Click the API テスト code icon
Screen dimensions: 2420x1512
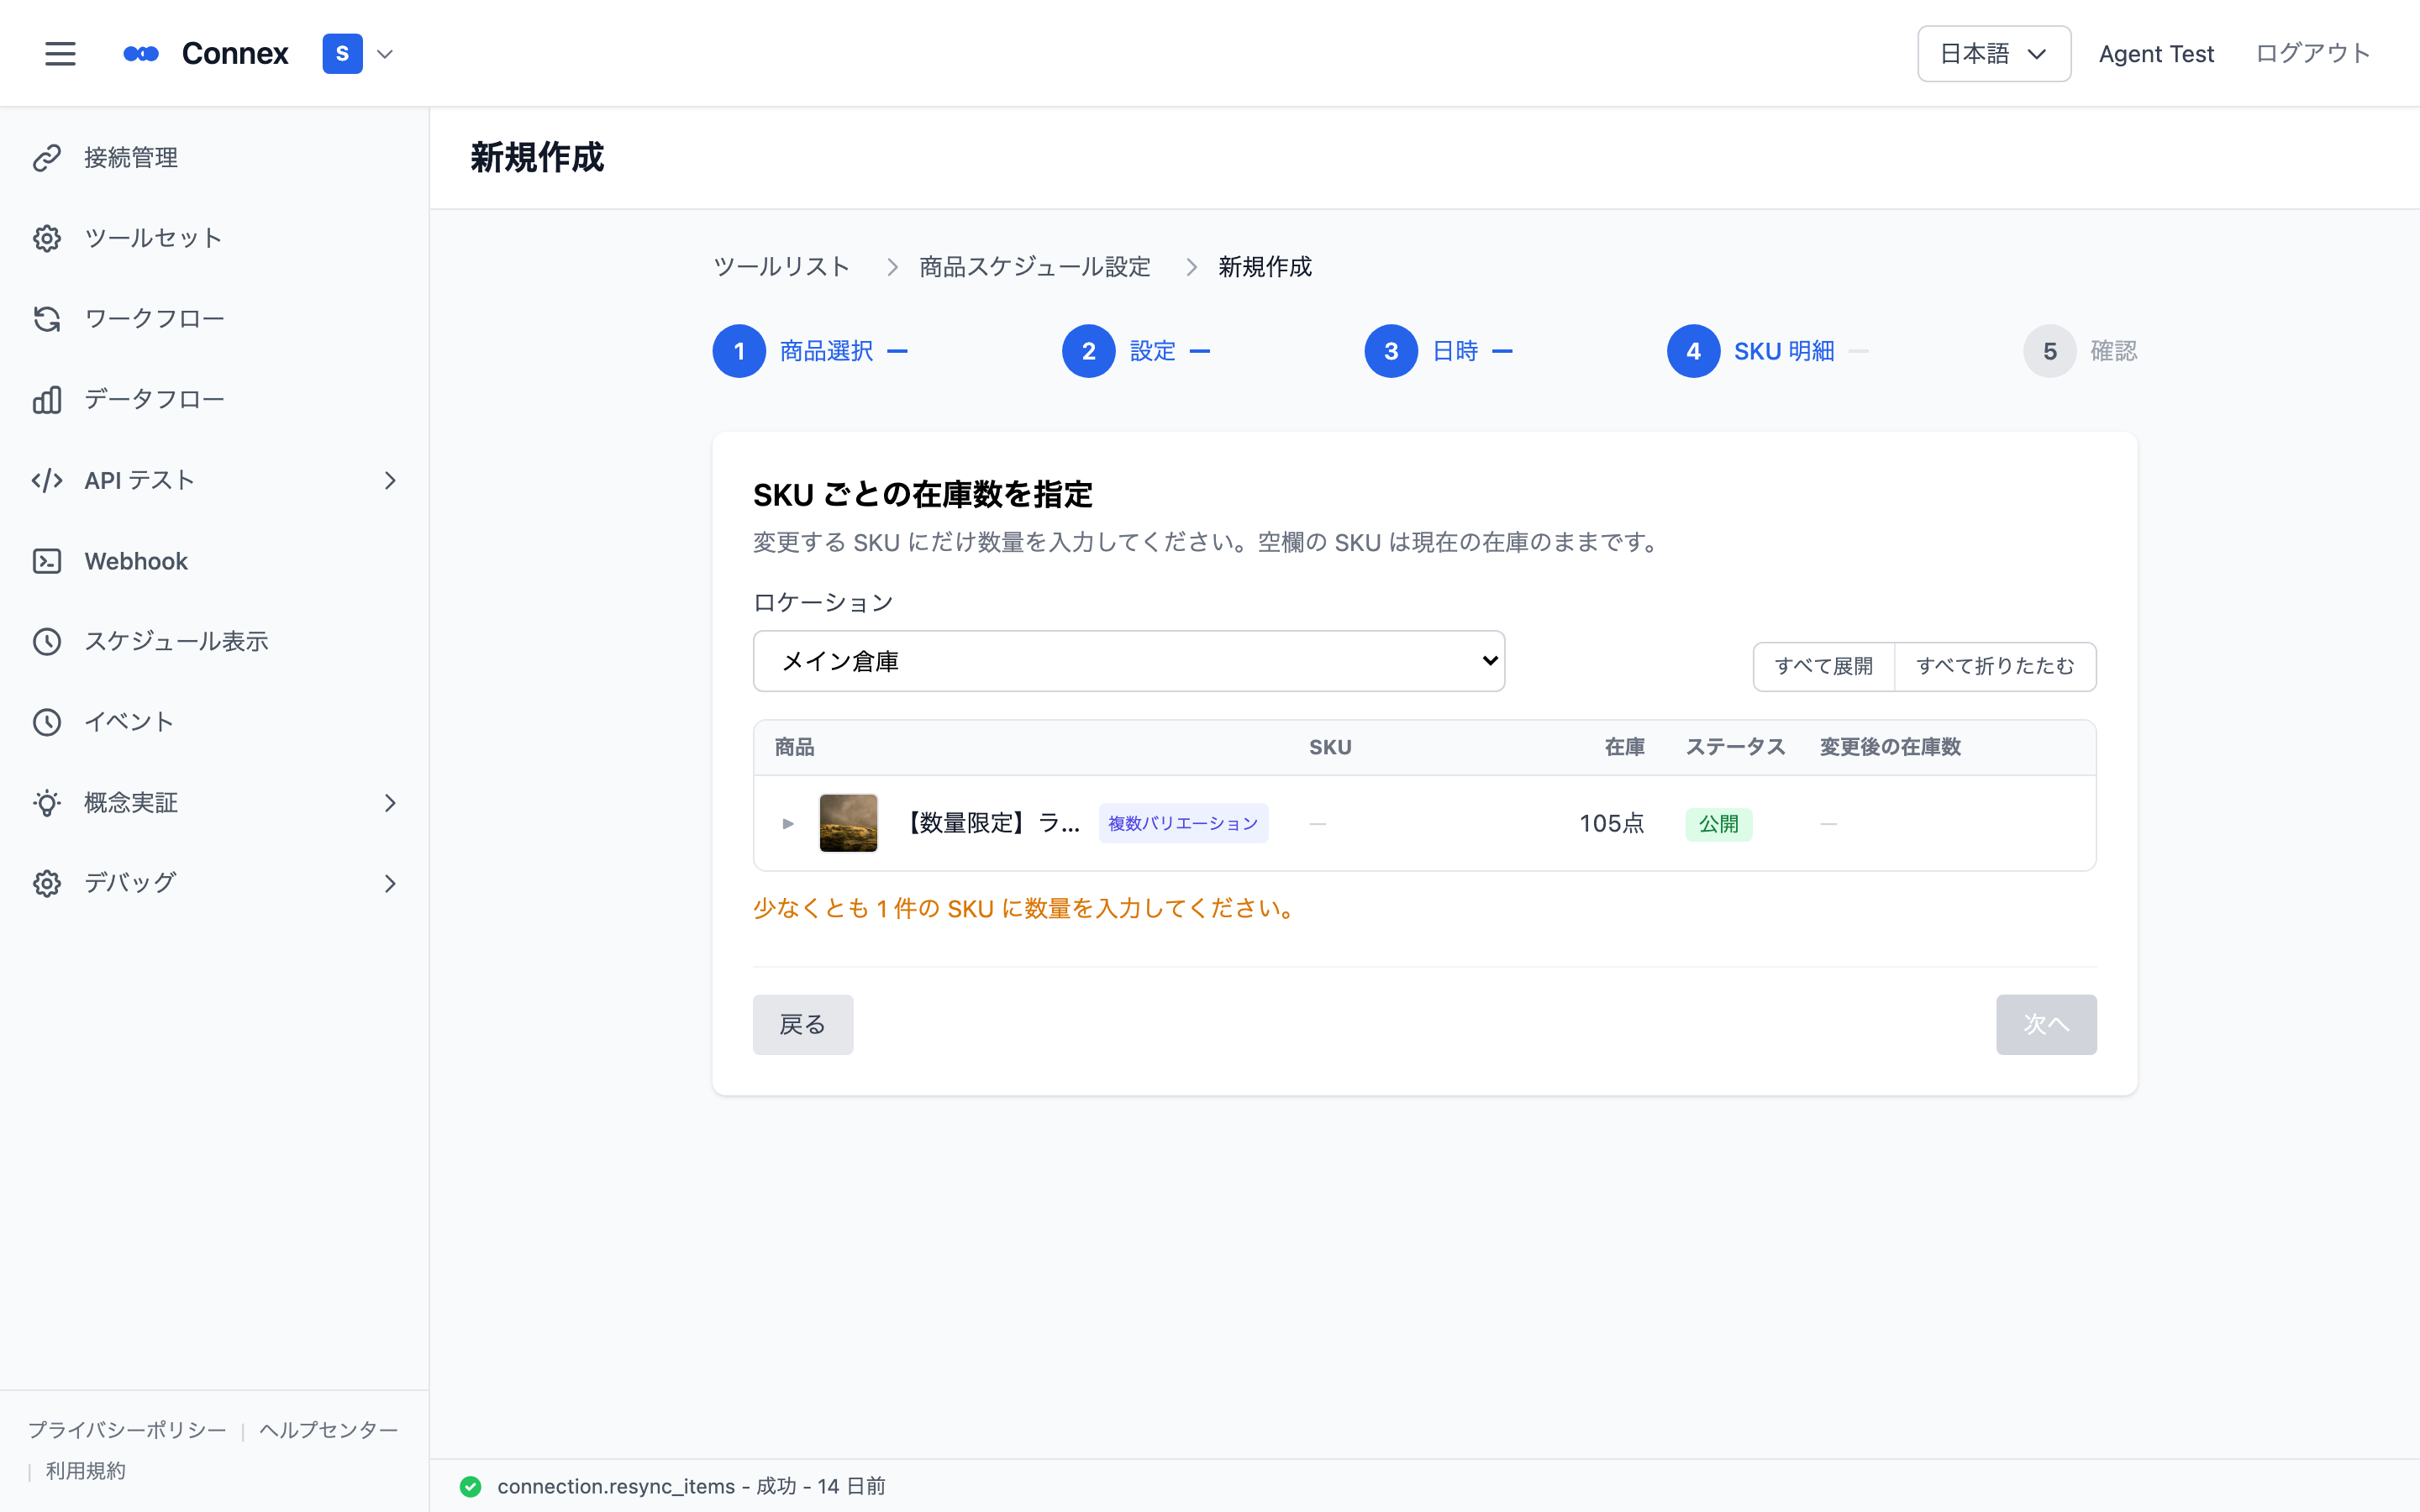click(47, 481)
